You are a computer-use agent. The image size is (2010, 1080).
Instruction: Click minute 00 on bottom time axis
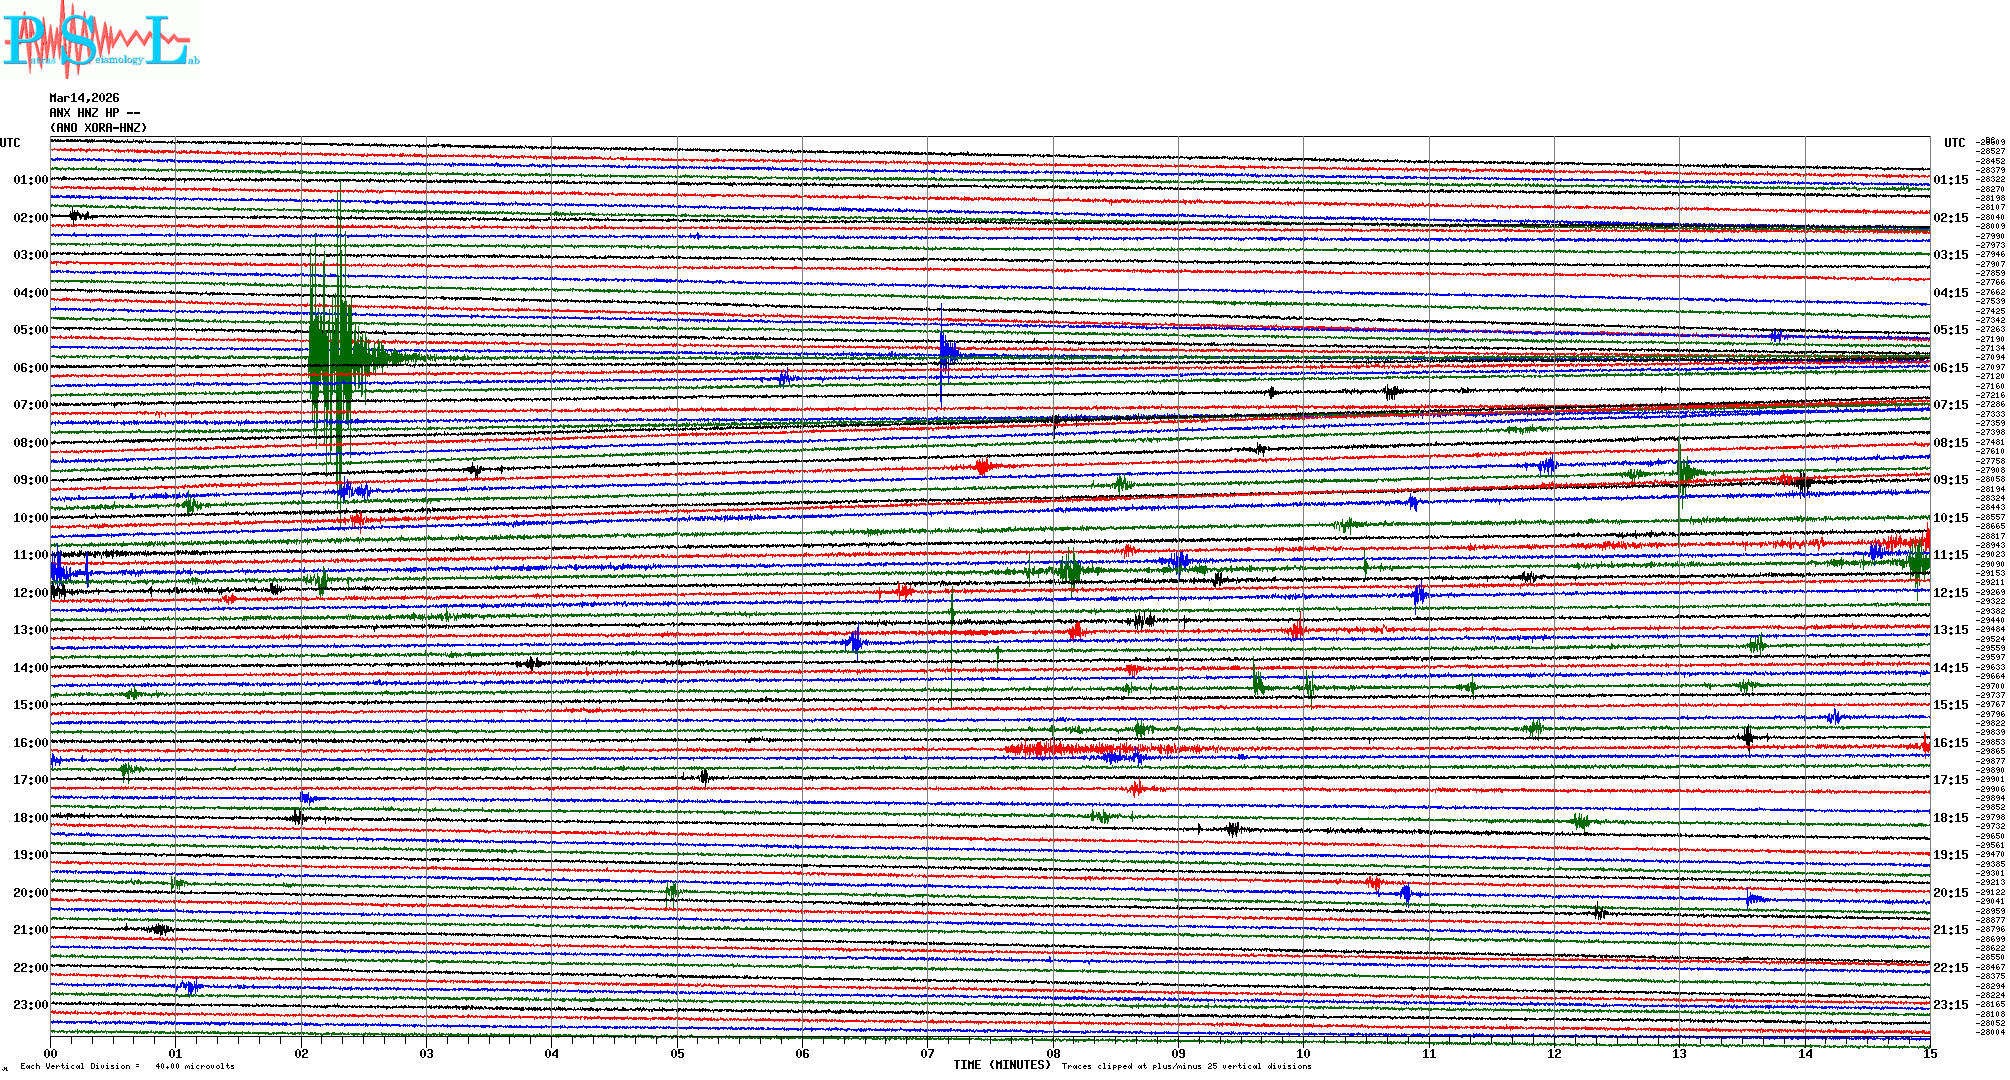pyautogui.click(x=51, y=1053)
